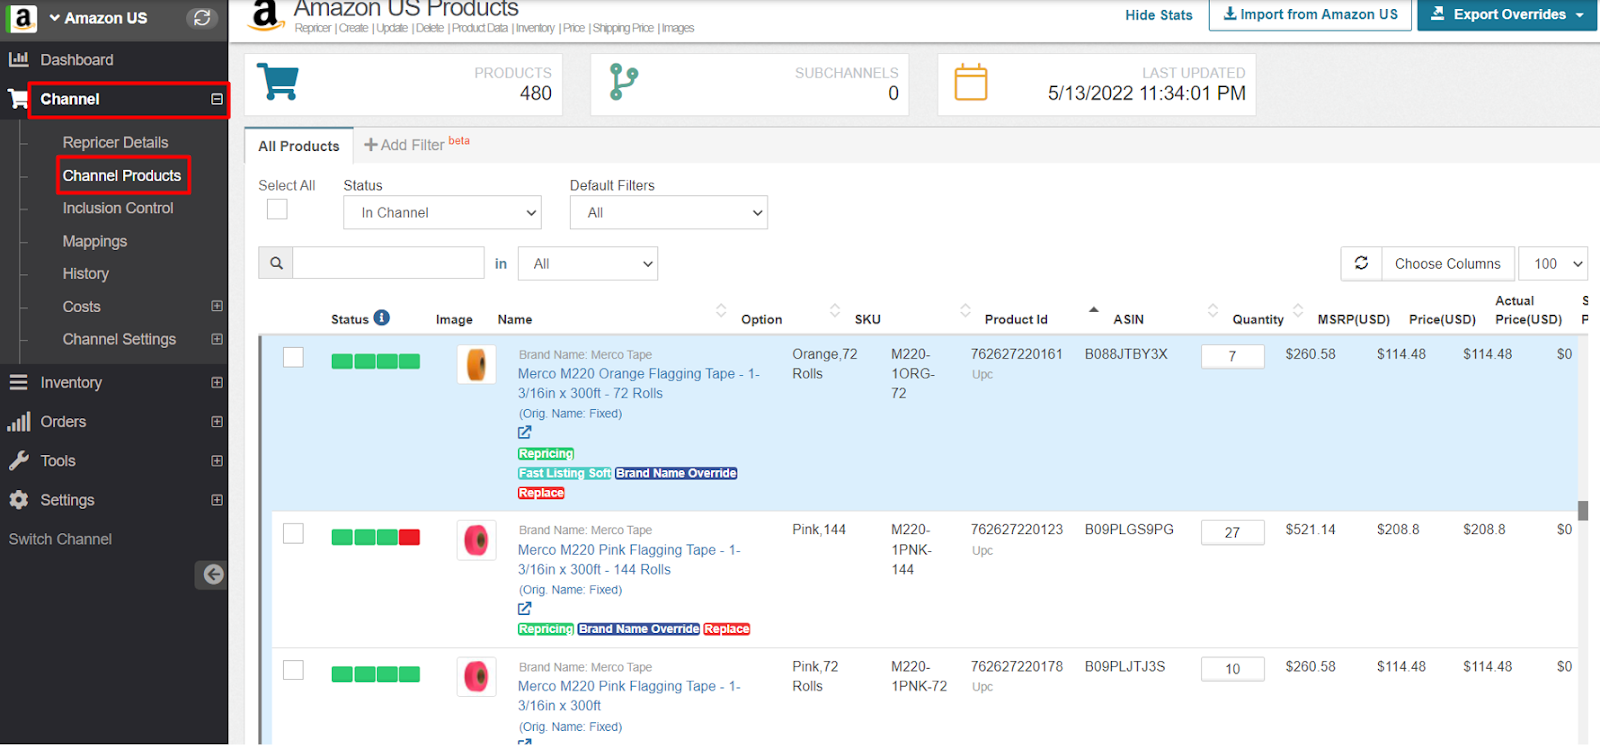Click Import from Amazon US button

[1310, 15]
